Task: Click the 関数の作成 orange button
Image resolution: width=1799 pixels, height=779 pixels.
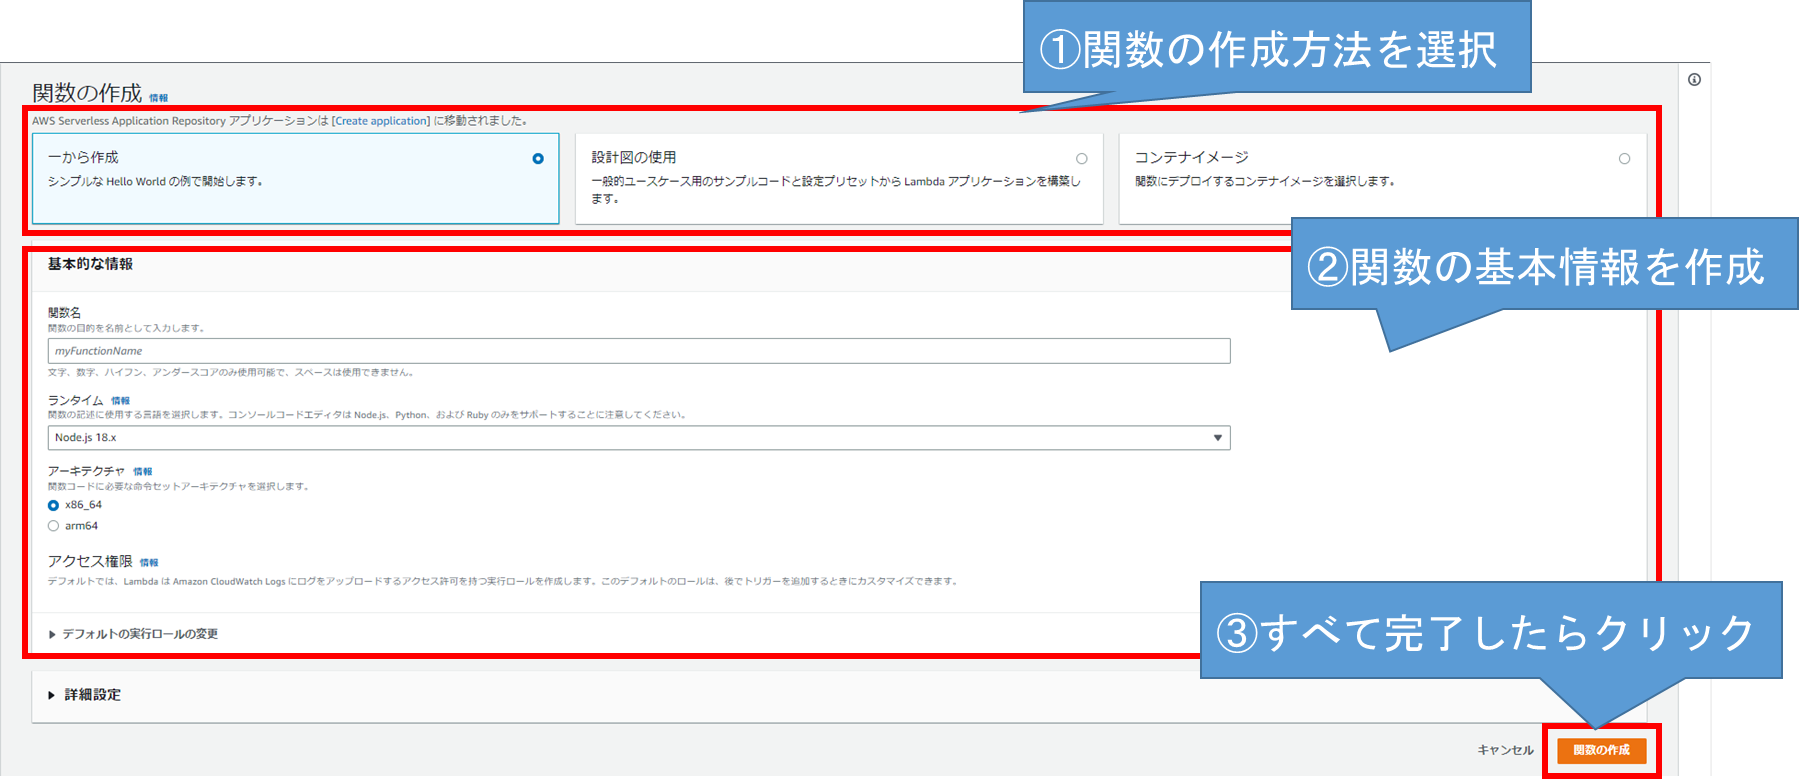Action: (1601, 750)
